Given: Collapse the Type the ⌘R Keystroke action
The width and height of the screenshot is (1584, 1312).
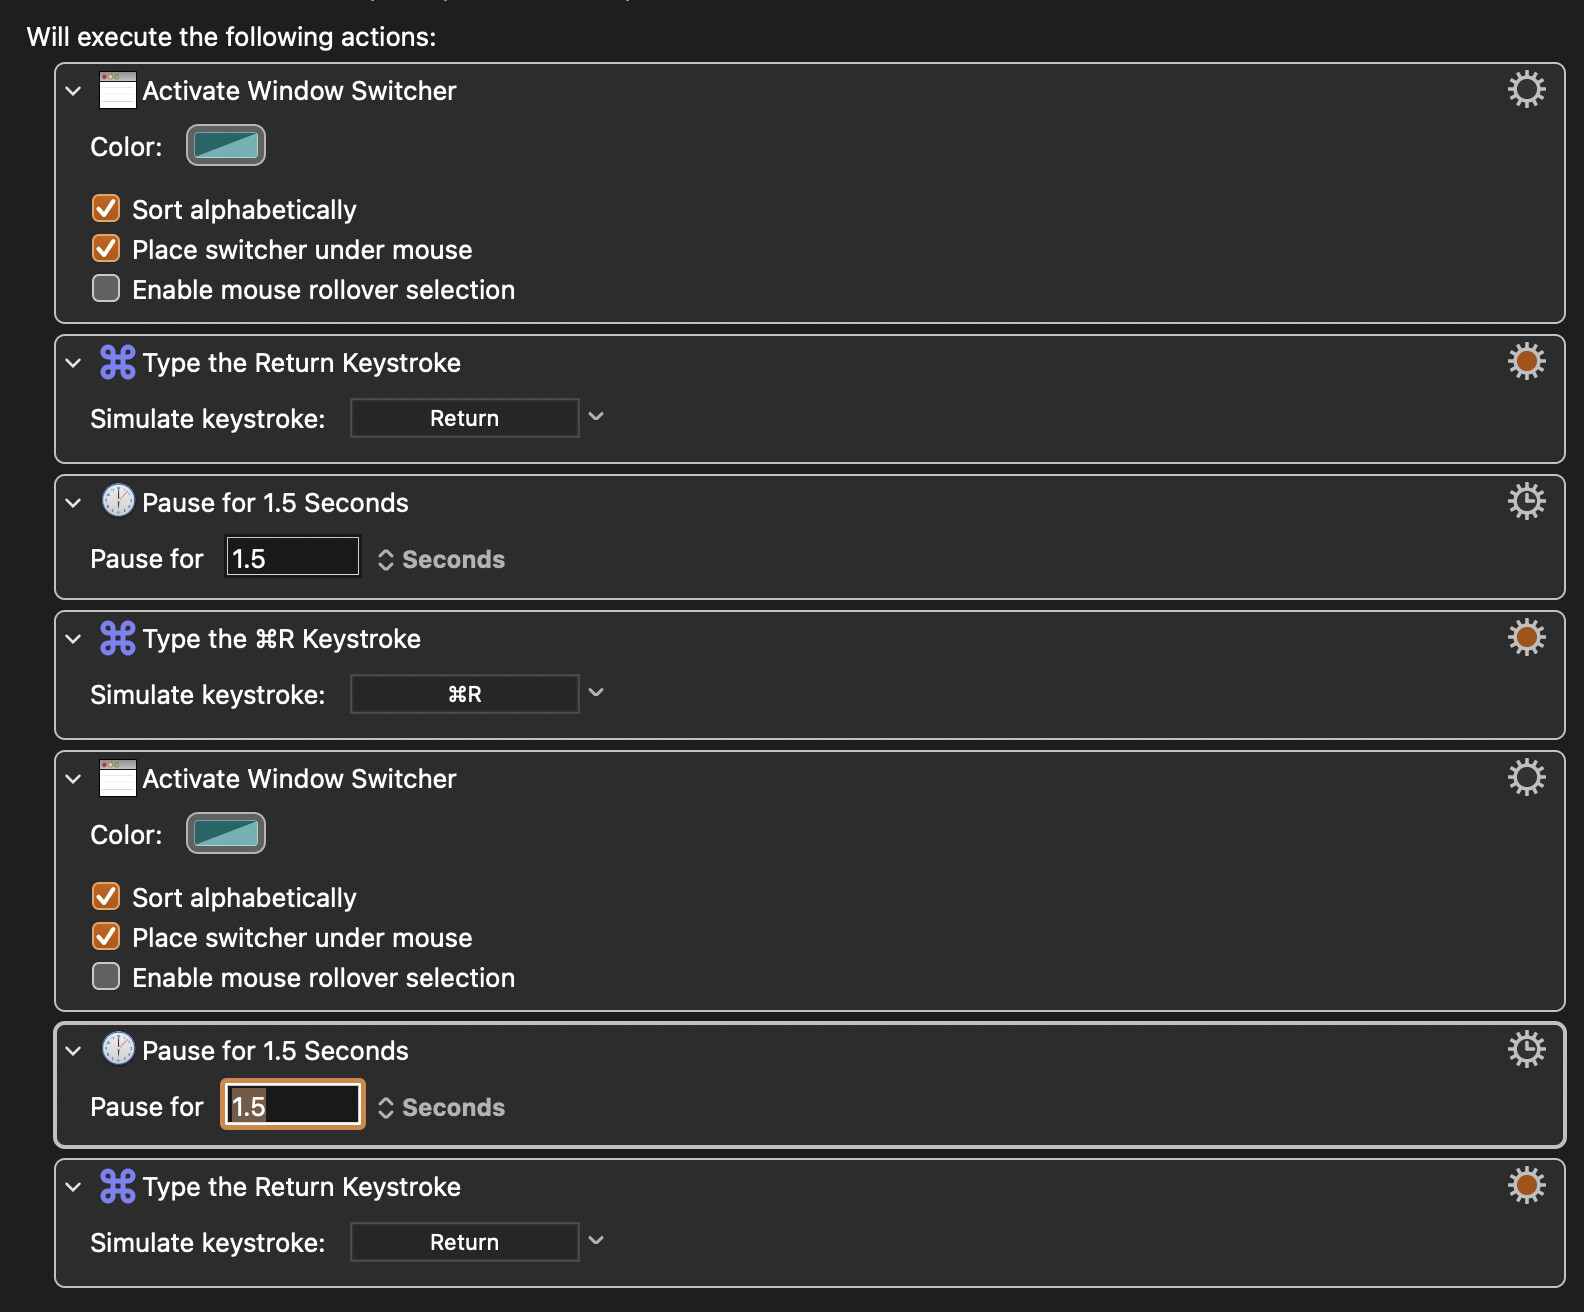Looking at the screenshot, I should click(73, 639).
